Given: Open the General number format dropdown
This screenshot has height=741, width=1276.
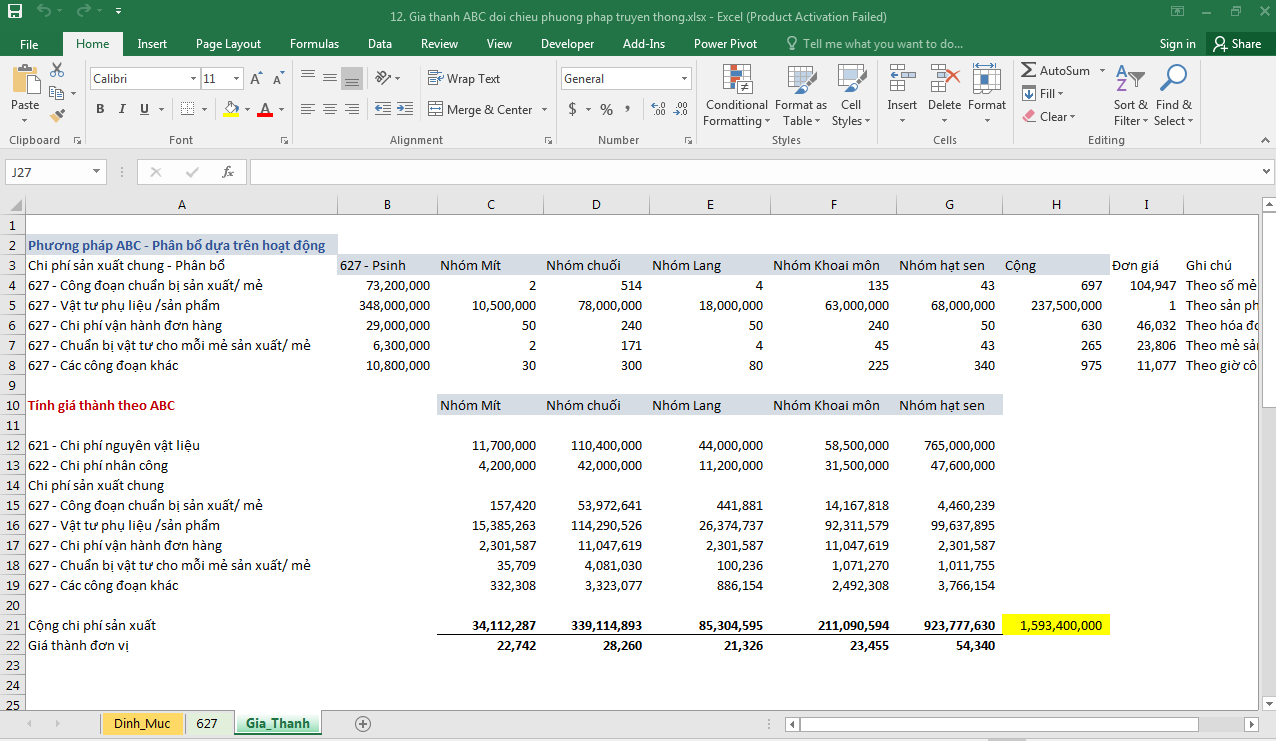Looking at the screenshot, I should [x=684, y=79].
